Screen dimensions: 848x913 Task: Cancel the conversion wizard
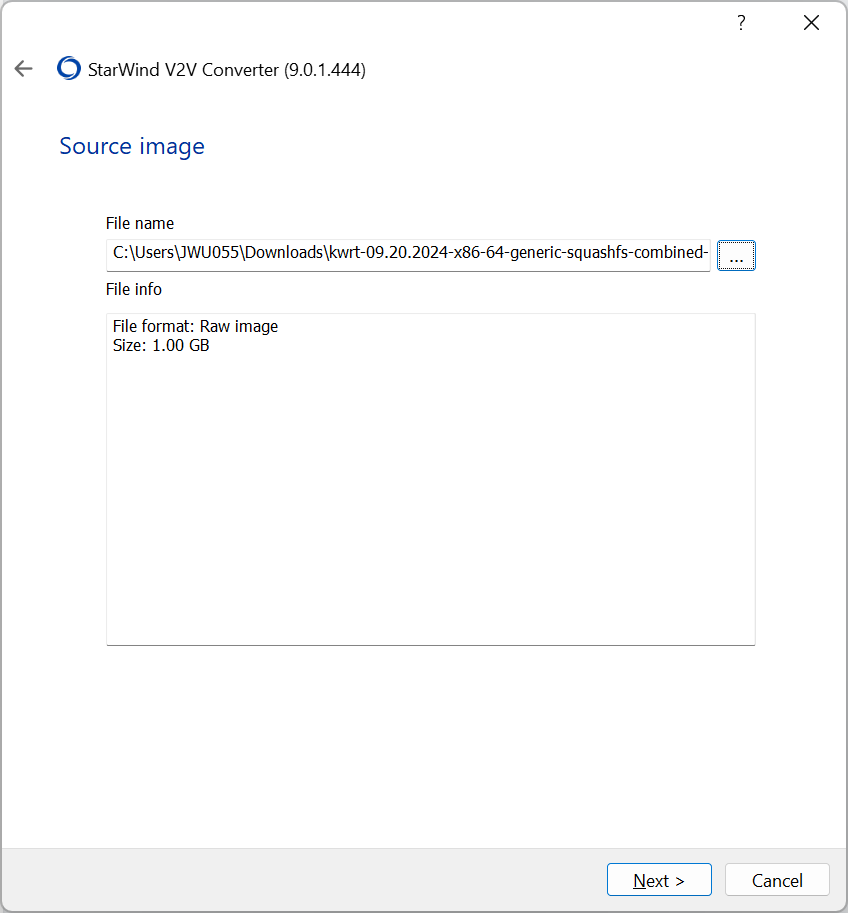777,880
